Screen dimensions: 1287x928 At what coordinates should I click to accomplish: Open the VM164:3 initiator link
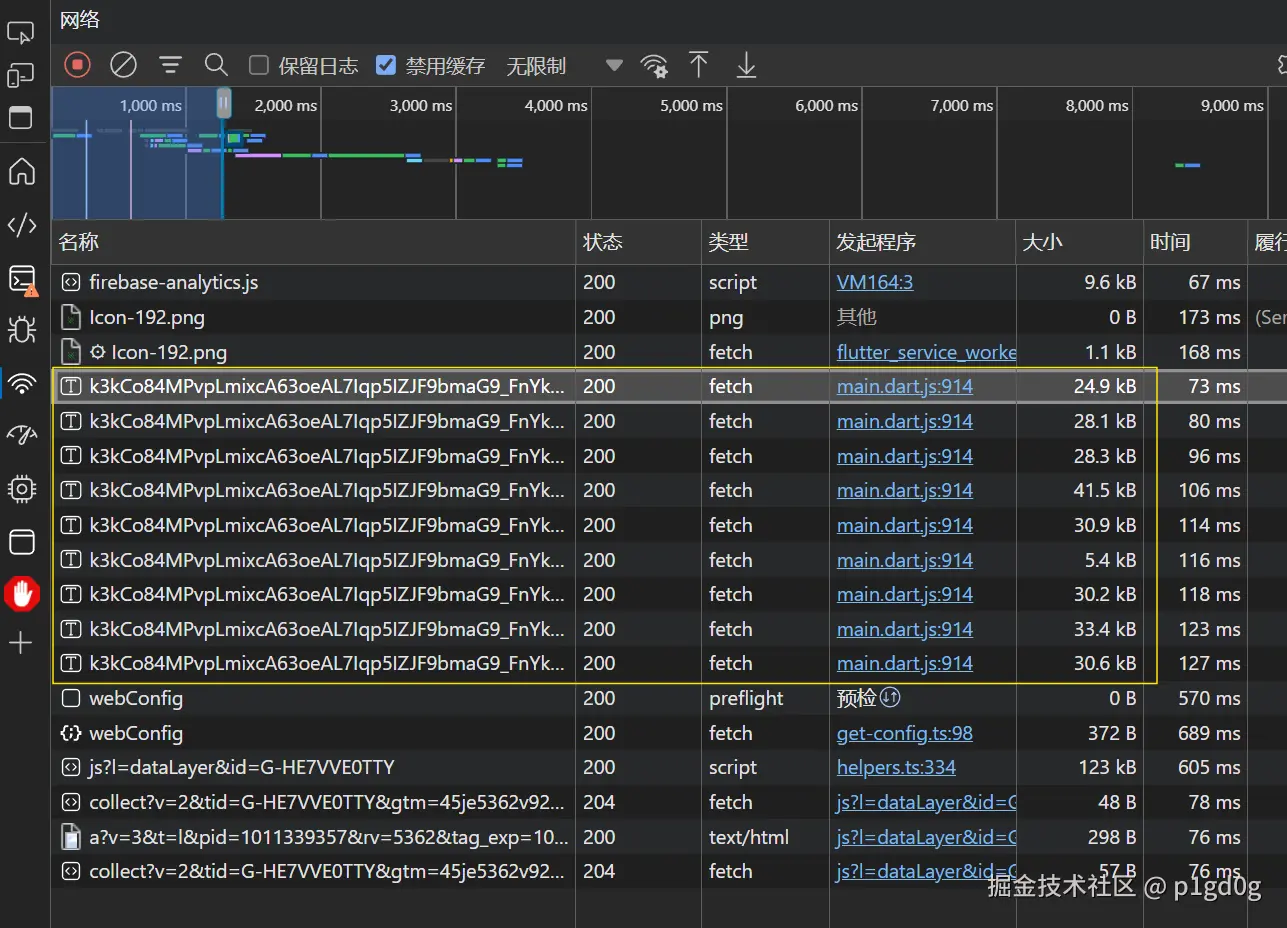click(874, 283)
